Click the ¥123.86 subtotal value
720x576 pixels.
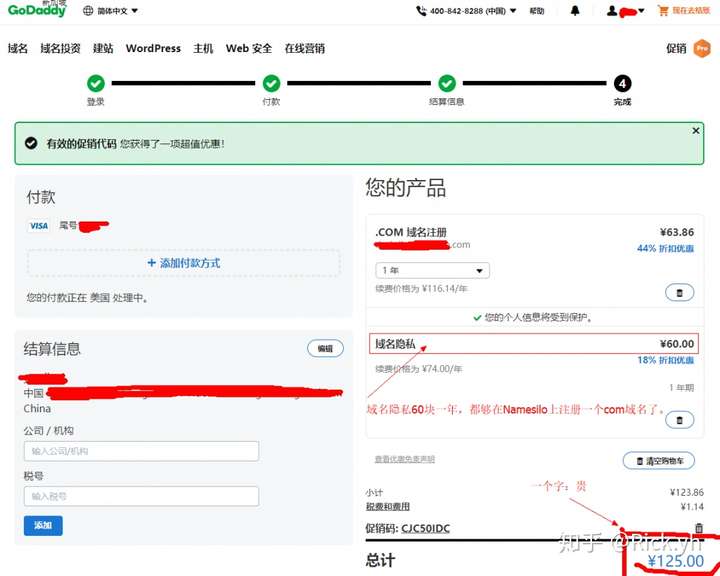pos(686,492)
